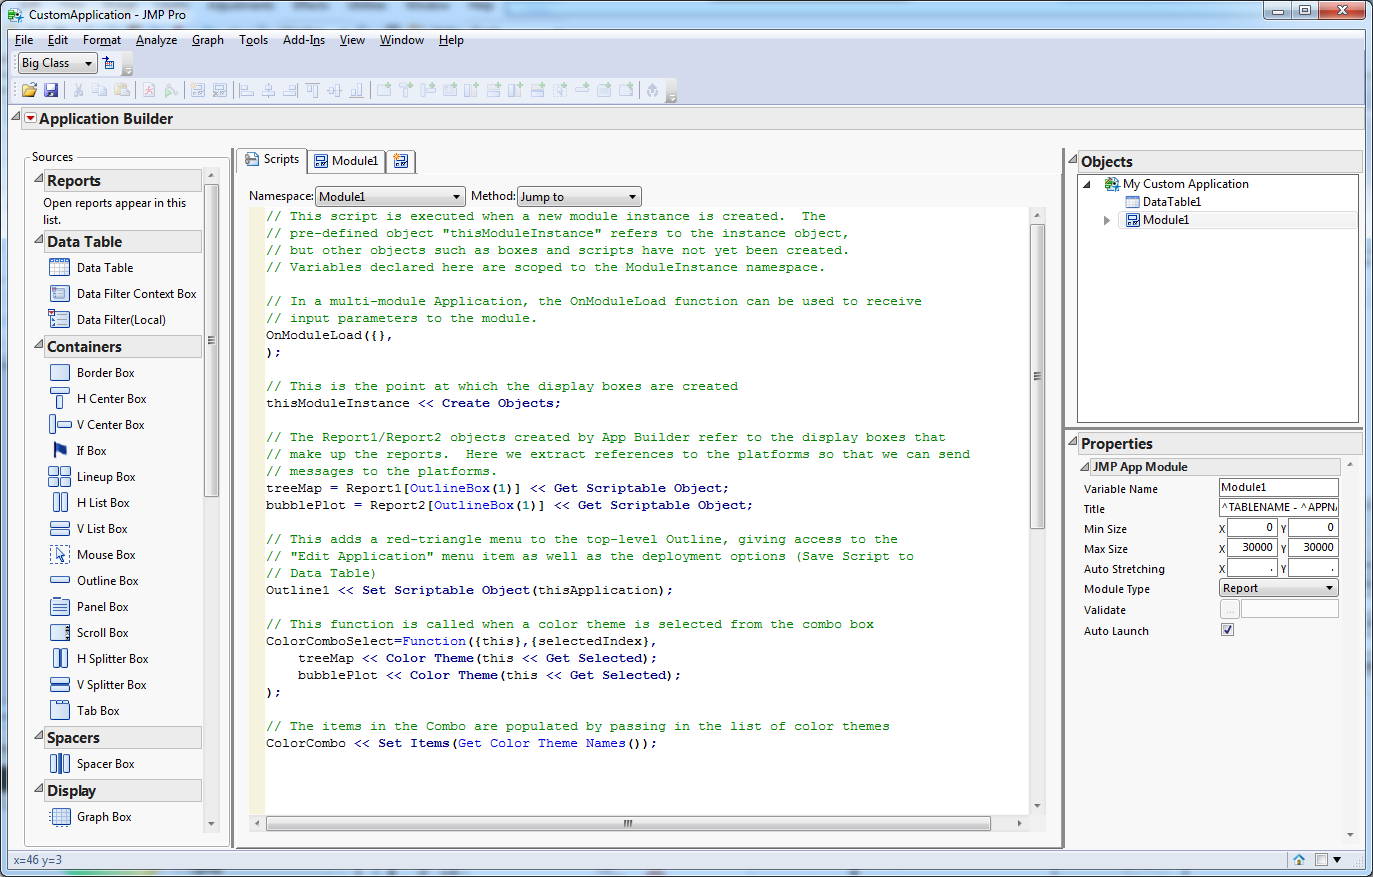Click the new module tab icon
The image size is (1373, 877).
(x=401, y=161)
